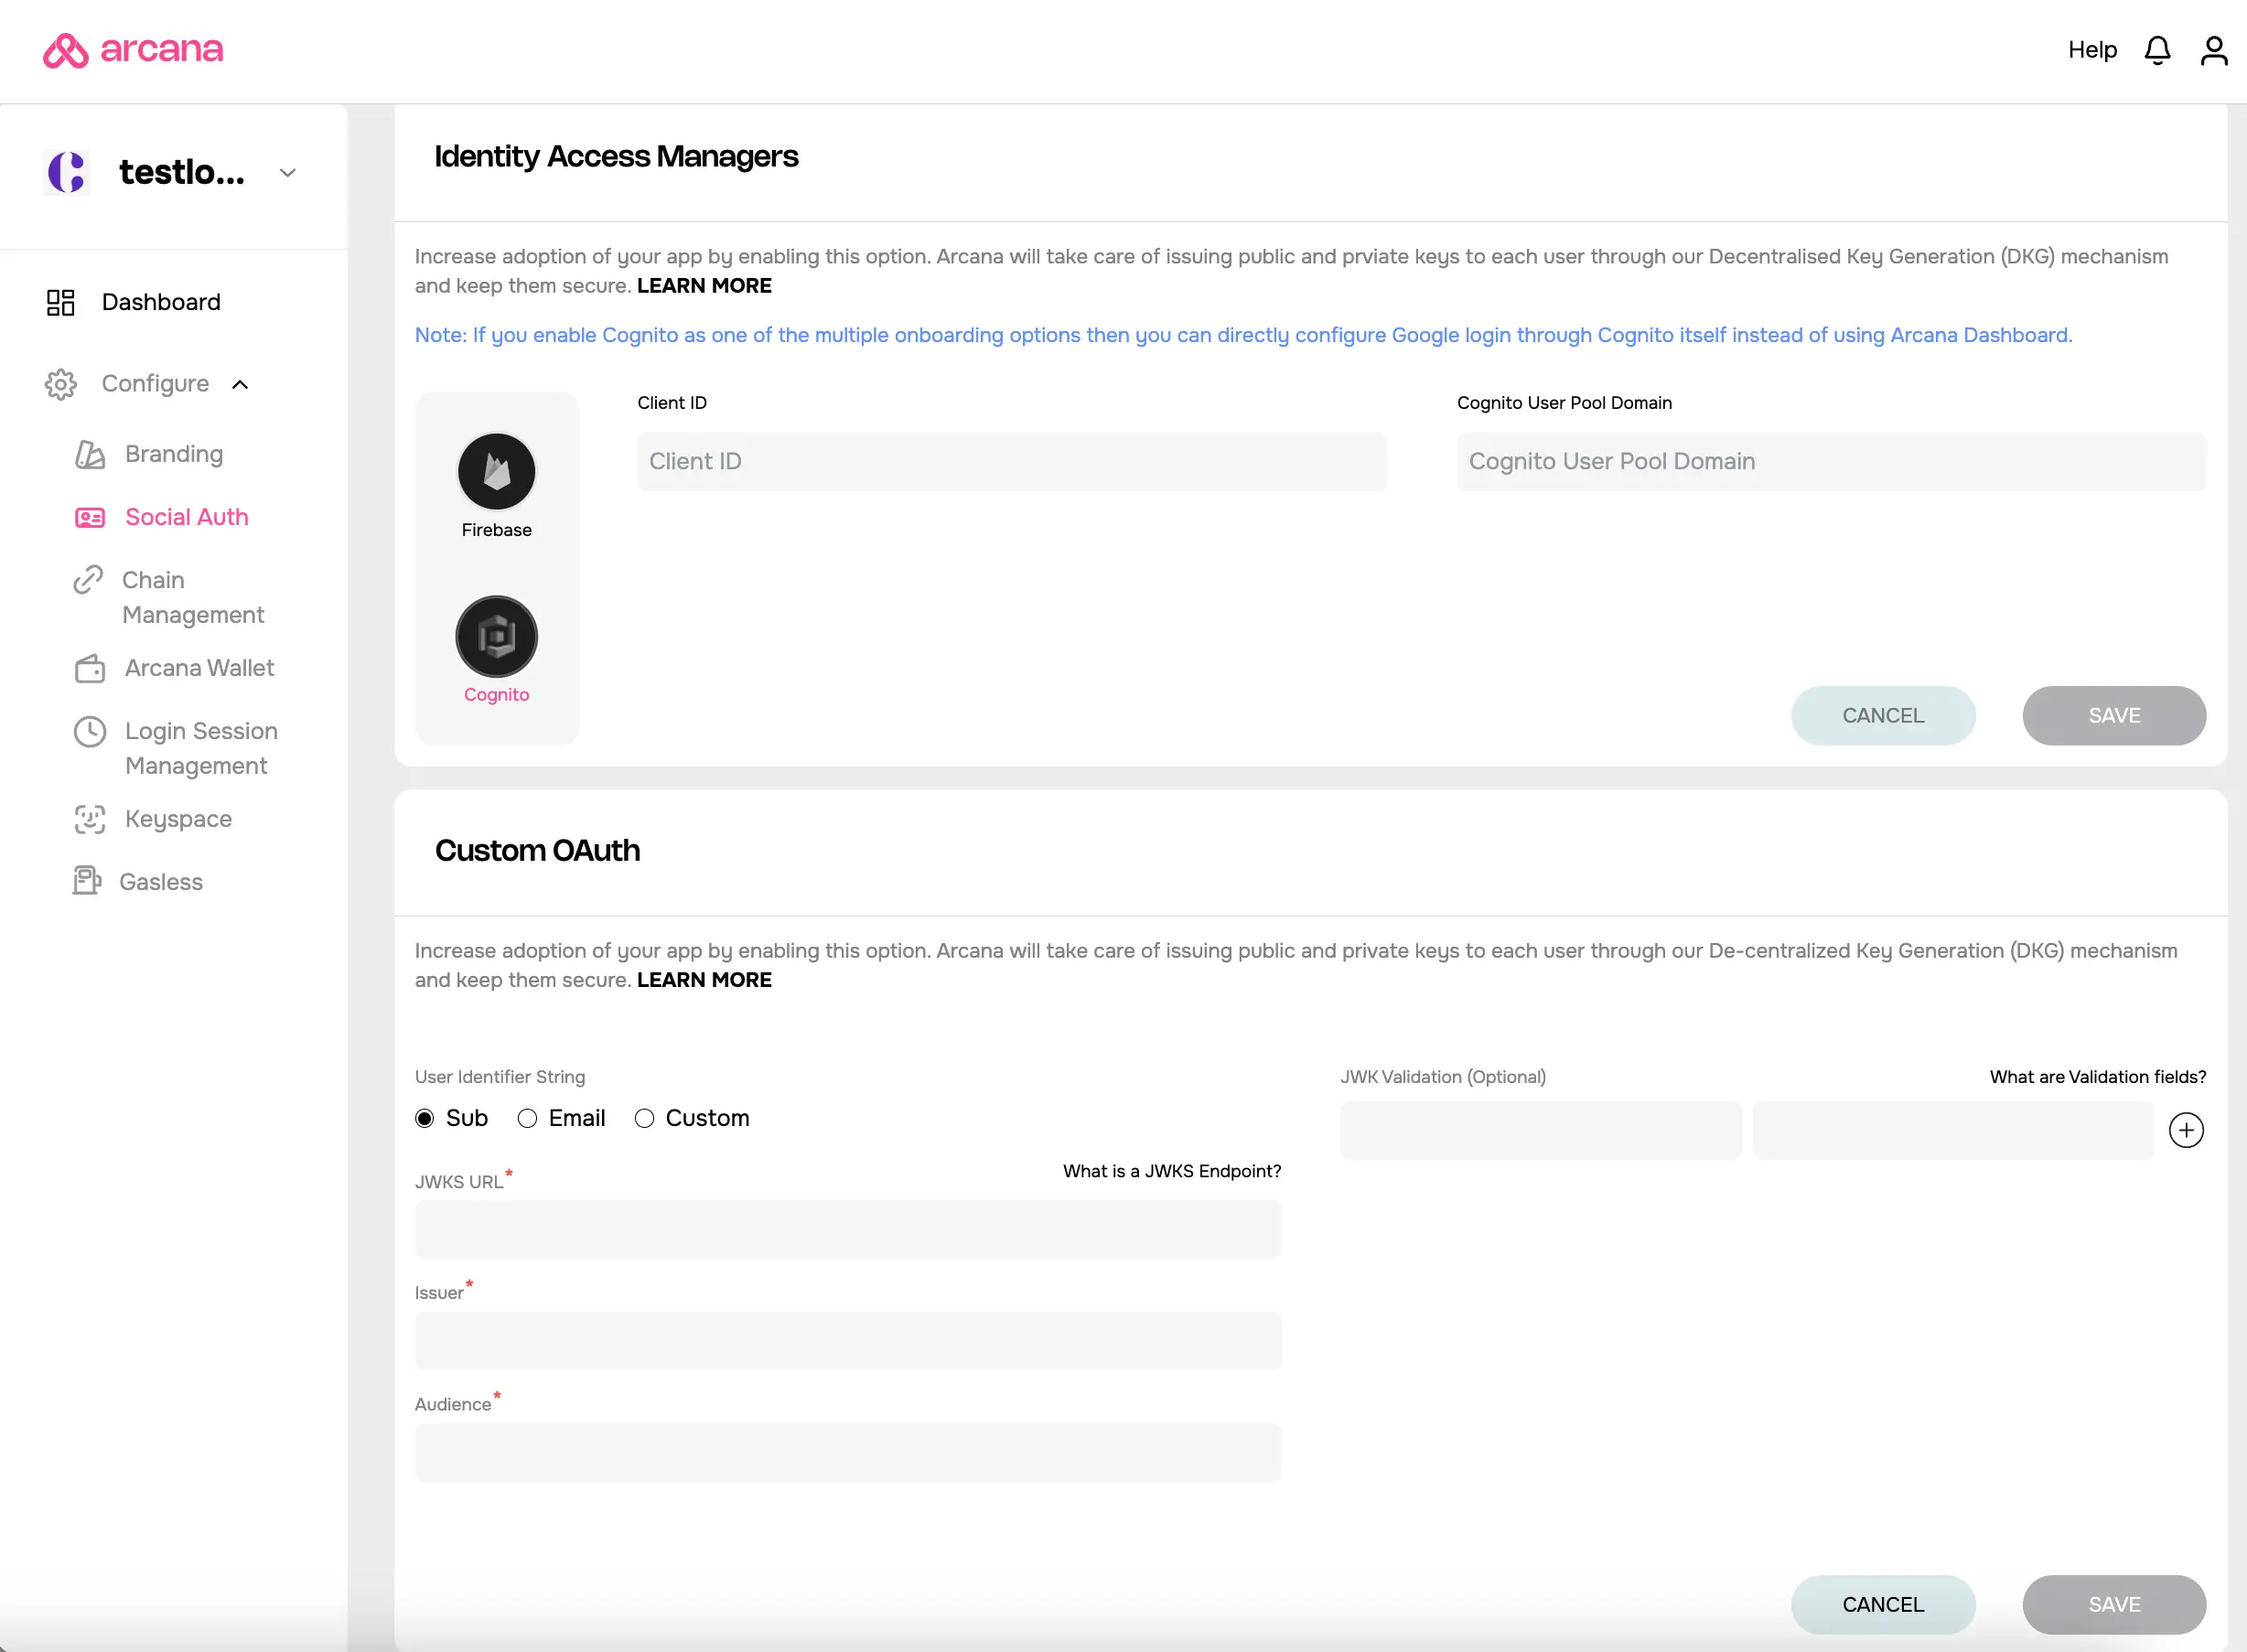This screenshot has width=2247, height=1652.
Task: Click Help in the top bar
Action: click(x=2092, y=50)
